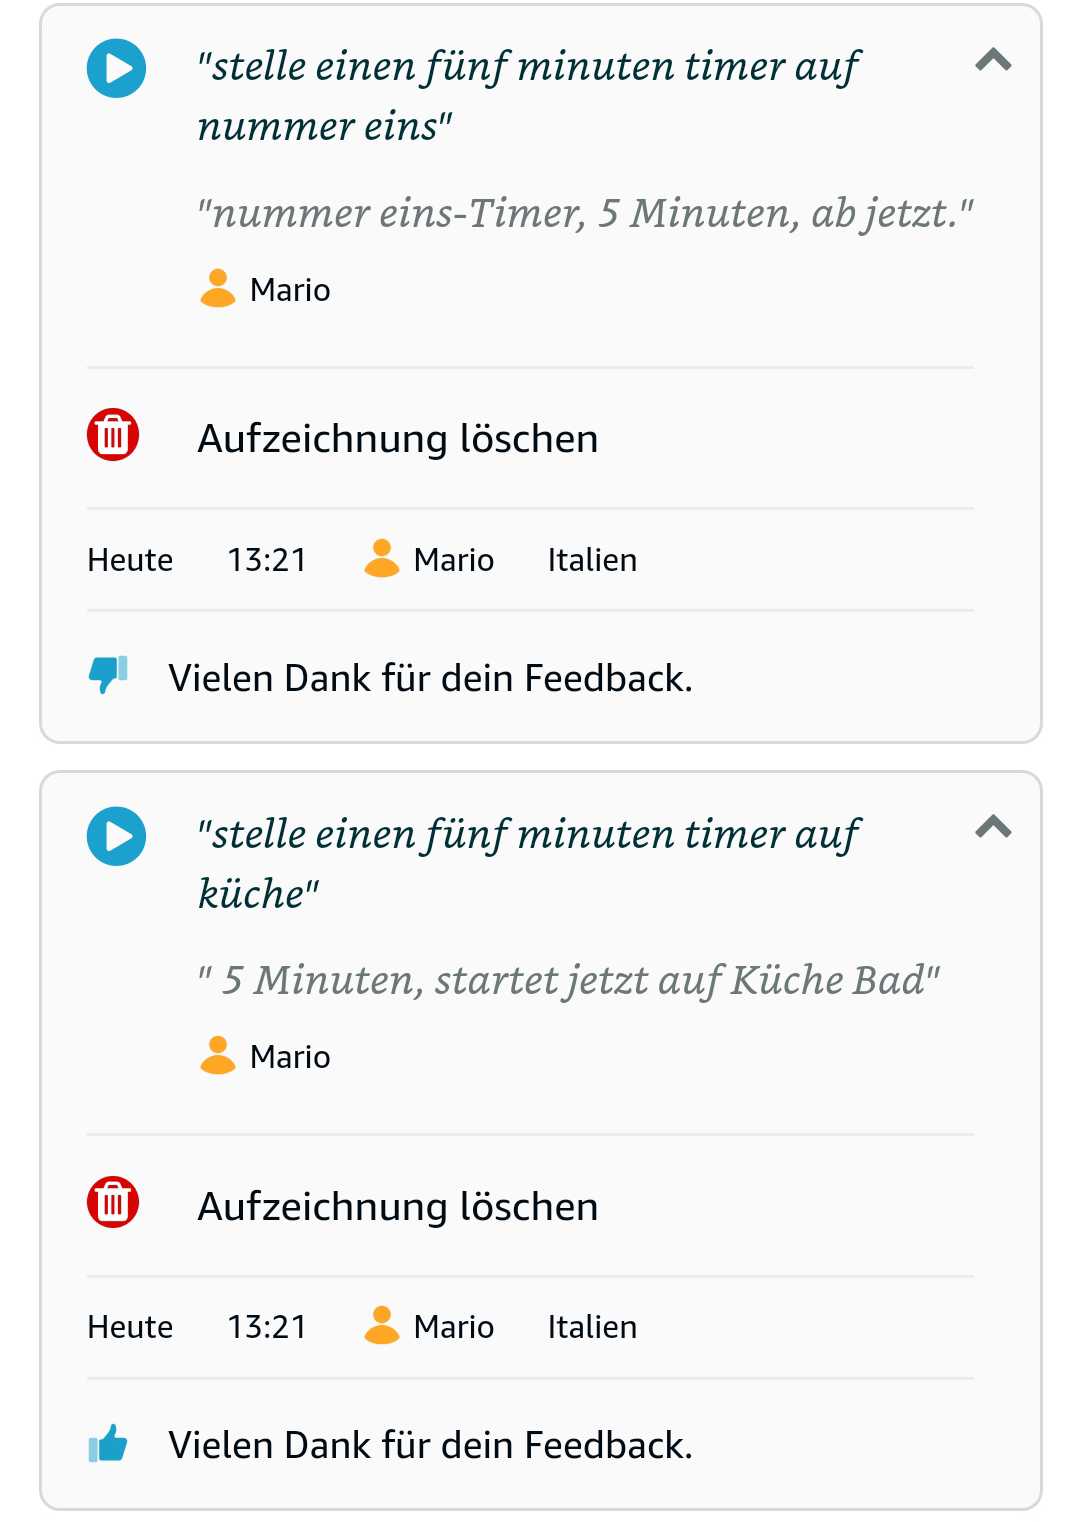The height and width of the screenshot is (1522, 1079).
Task: Tap response "nummer eins-Timer, 5 Minuten, ab jetzt."
Action: 585,213
